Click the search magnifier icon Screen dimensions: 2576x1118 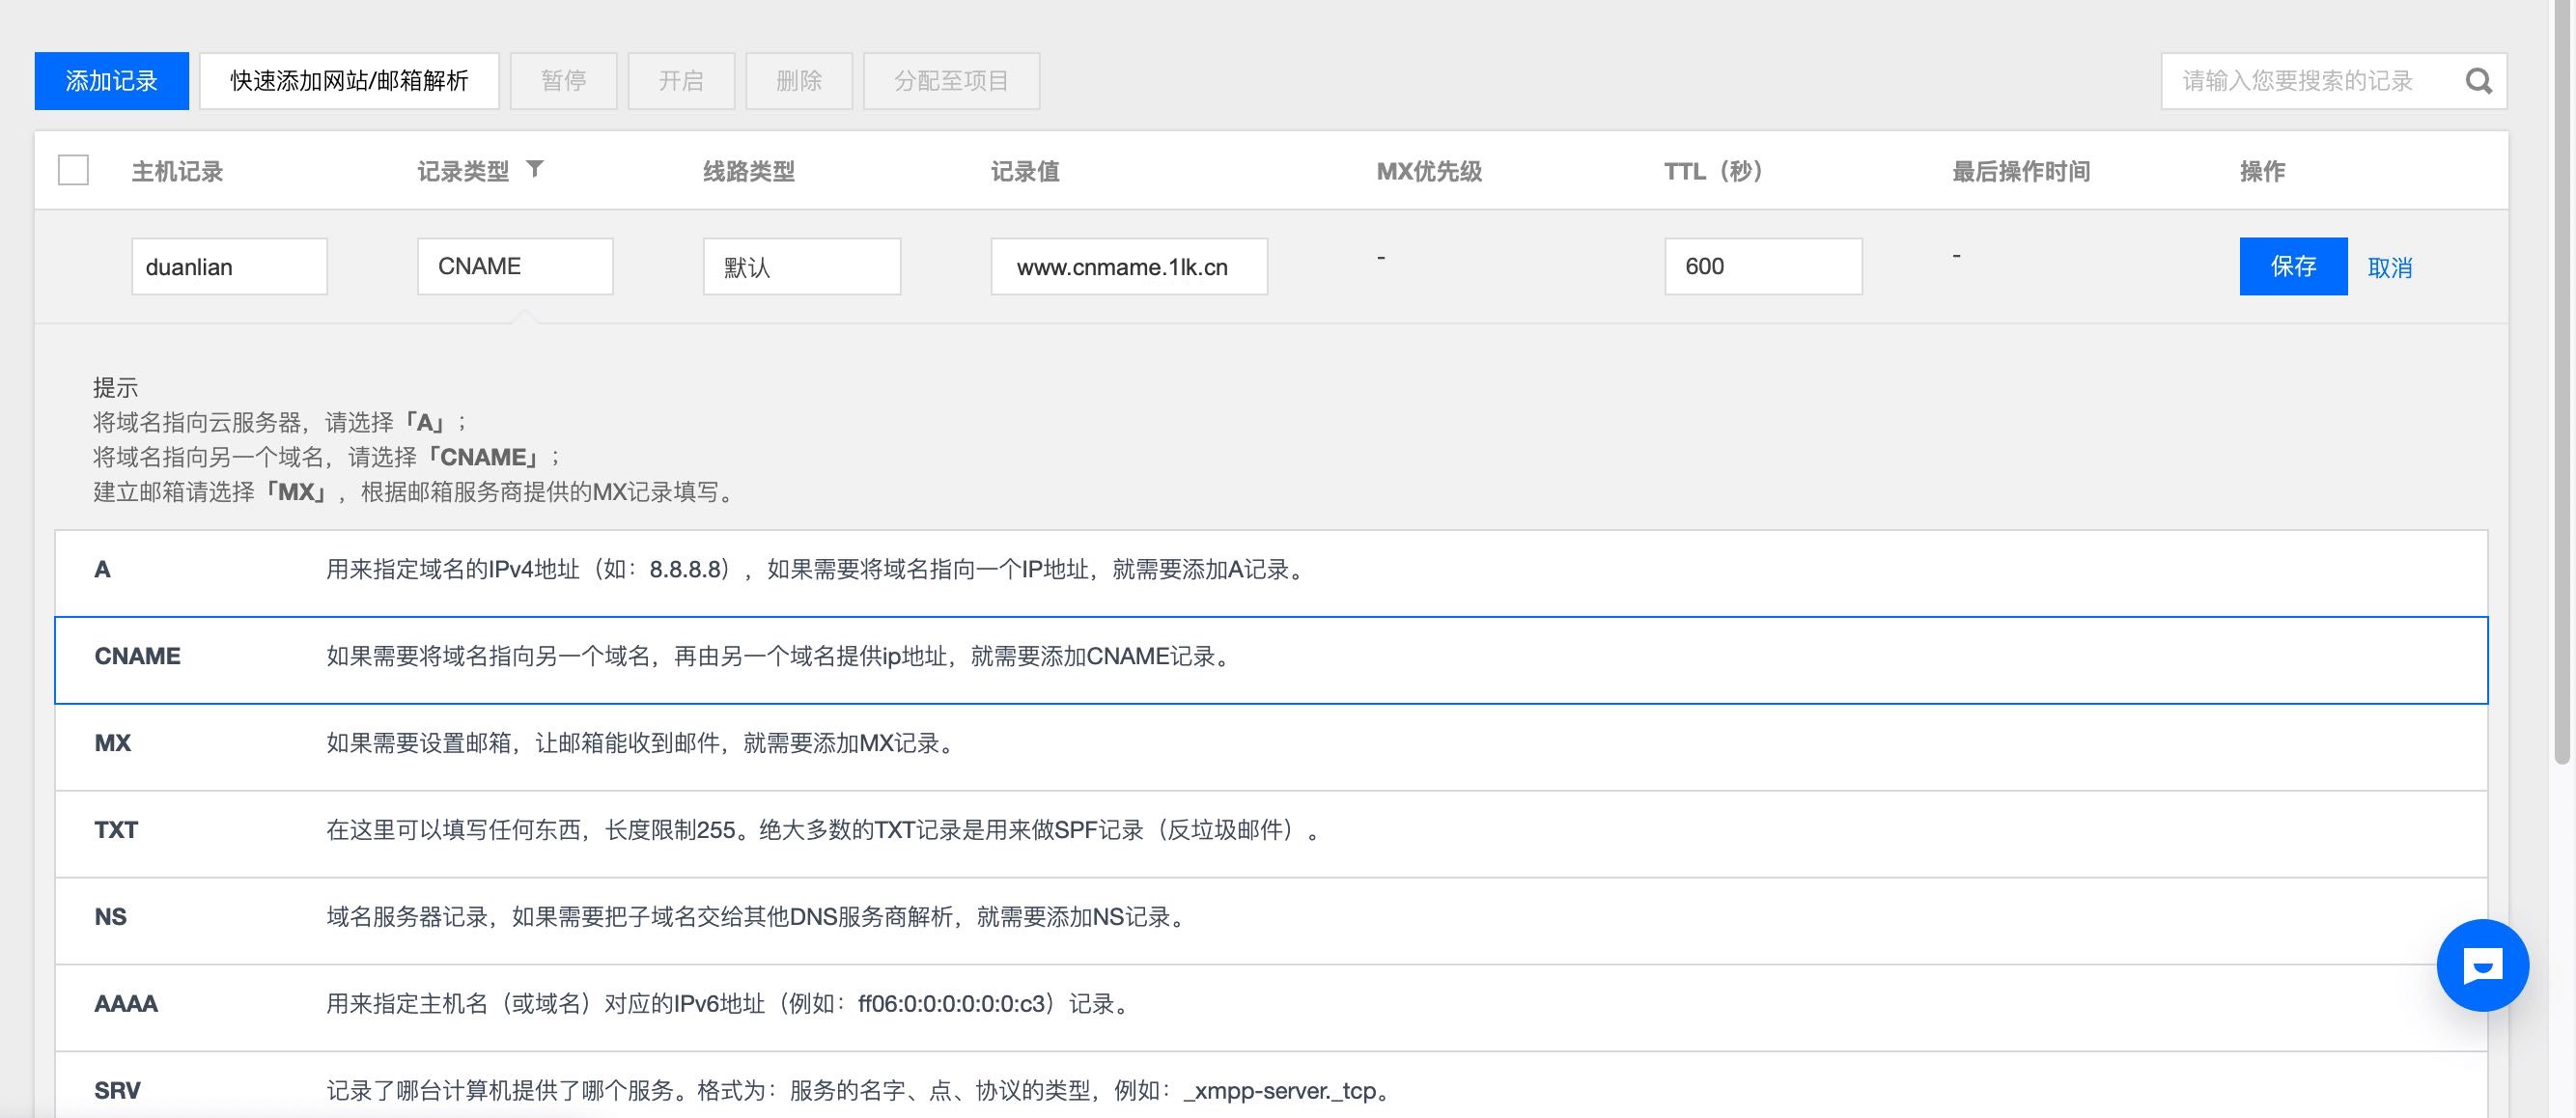(2478, 81)
